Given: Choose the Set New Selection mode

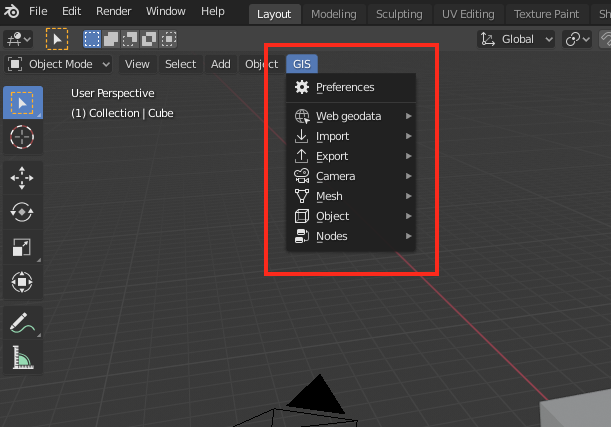Looking at the screenshot, I should 92,39.
